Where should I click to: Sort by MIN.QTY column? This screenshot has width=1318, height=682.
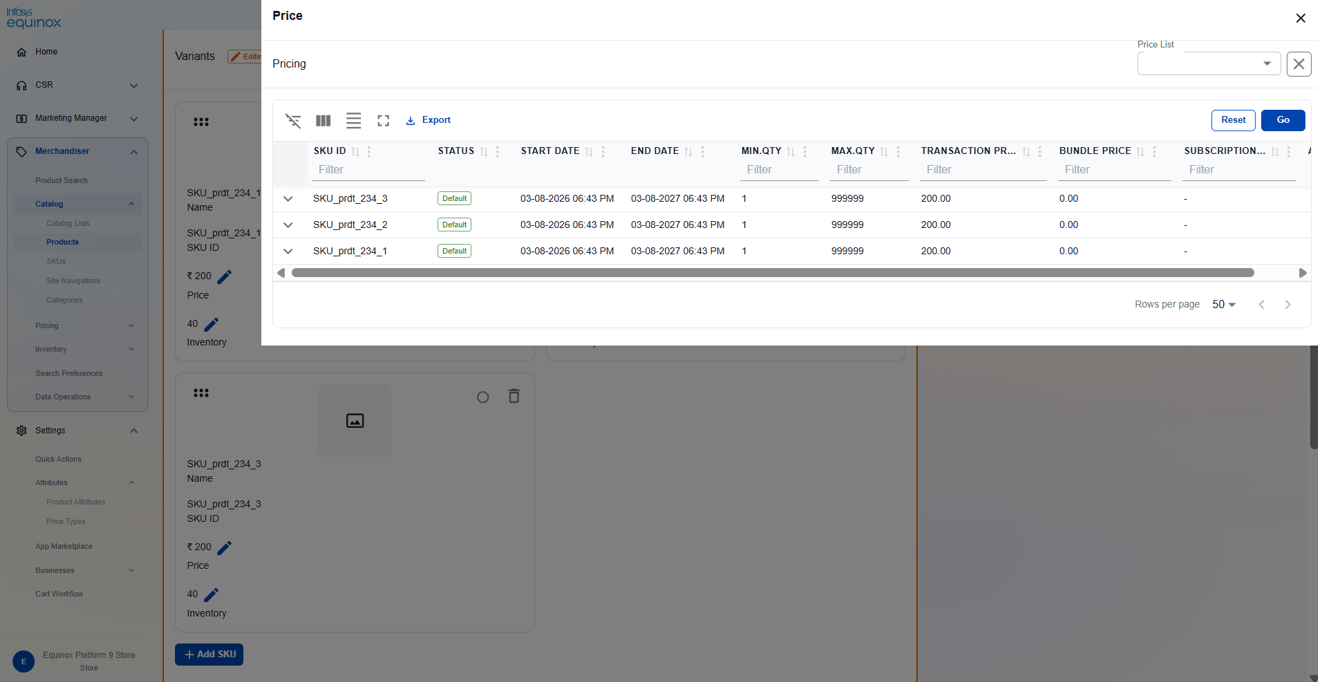click(x=791, y=152)
